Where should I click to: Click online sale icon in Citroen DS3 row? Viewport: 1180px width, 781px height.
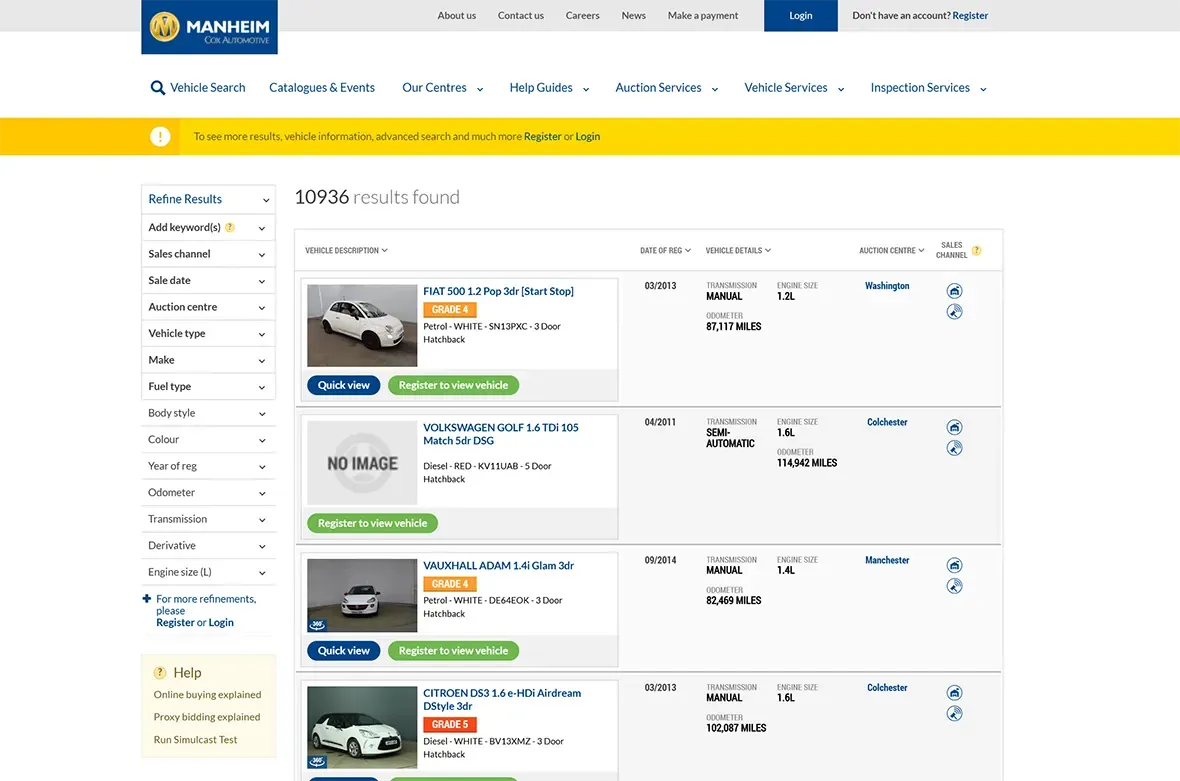point(954,714)
